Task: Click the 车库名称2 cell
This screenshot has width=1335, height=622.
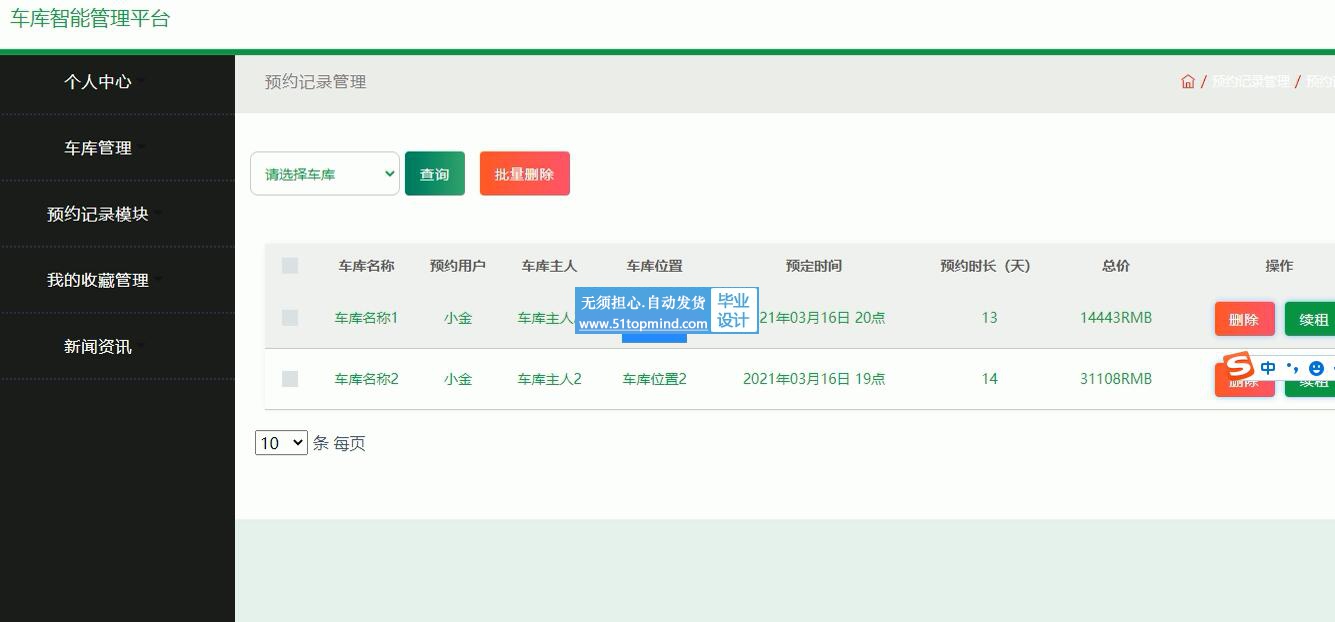Action: (x=367, y=379)
